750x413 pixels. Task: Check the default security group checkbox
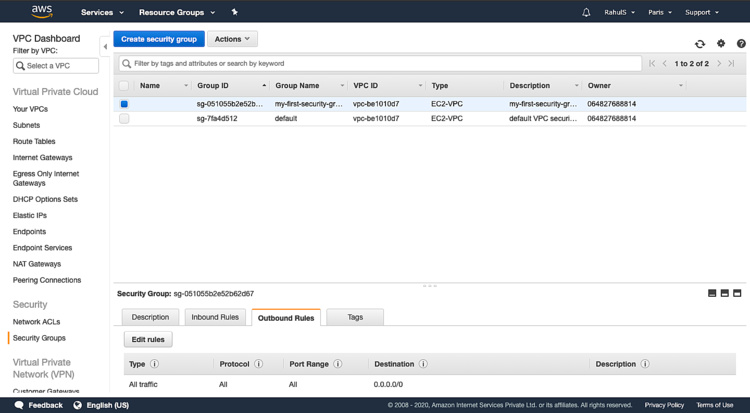[124, 119]
